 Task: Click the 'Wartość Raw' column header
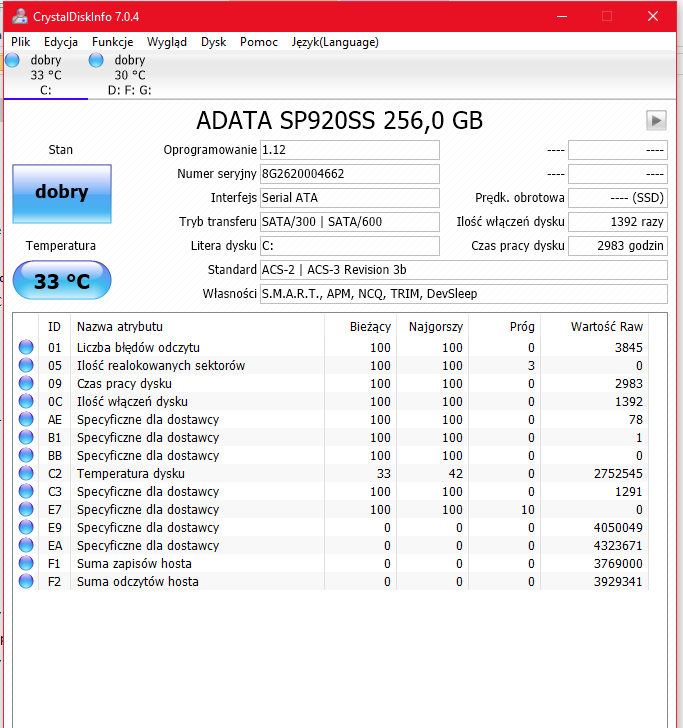click(x=595, y=327)
